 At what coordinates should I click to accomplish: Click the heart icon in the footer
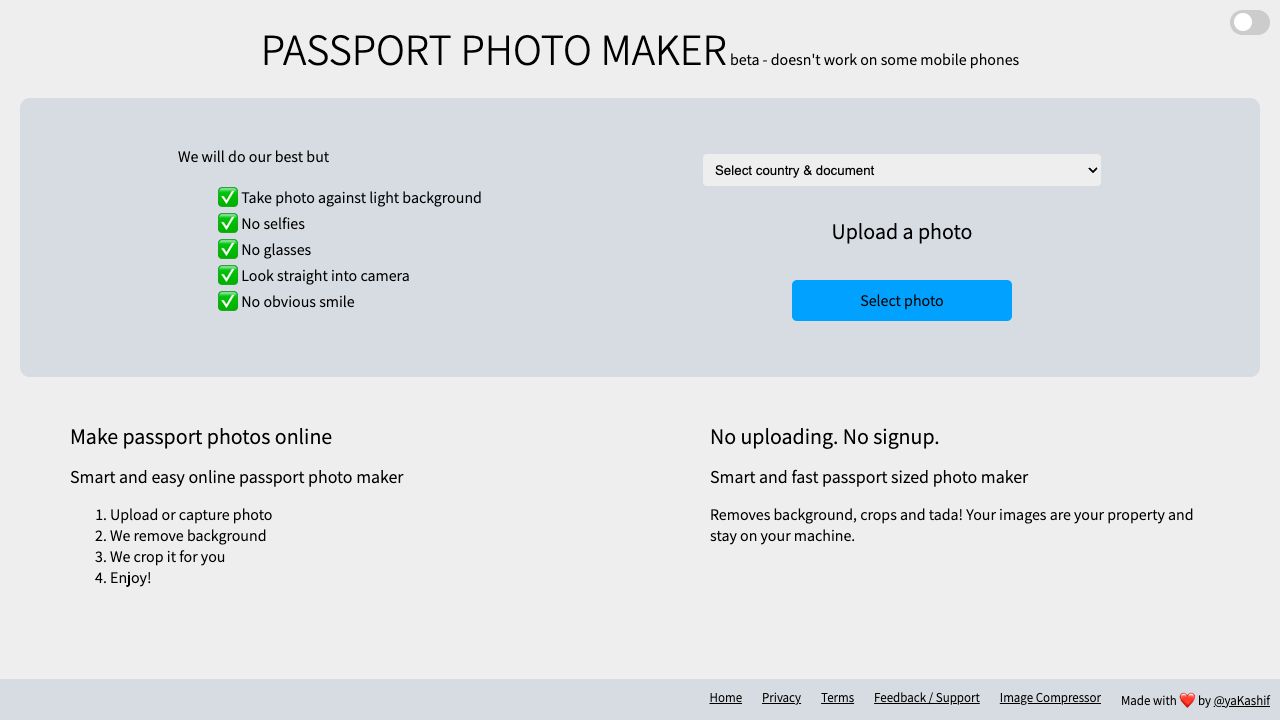pyautogui.click(x=1187, y=700)
